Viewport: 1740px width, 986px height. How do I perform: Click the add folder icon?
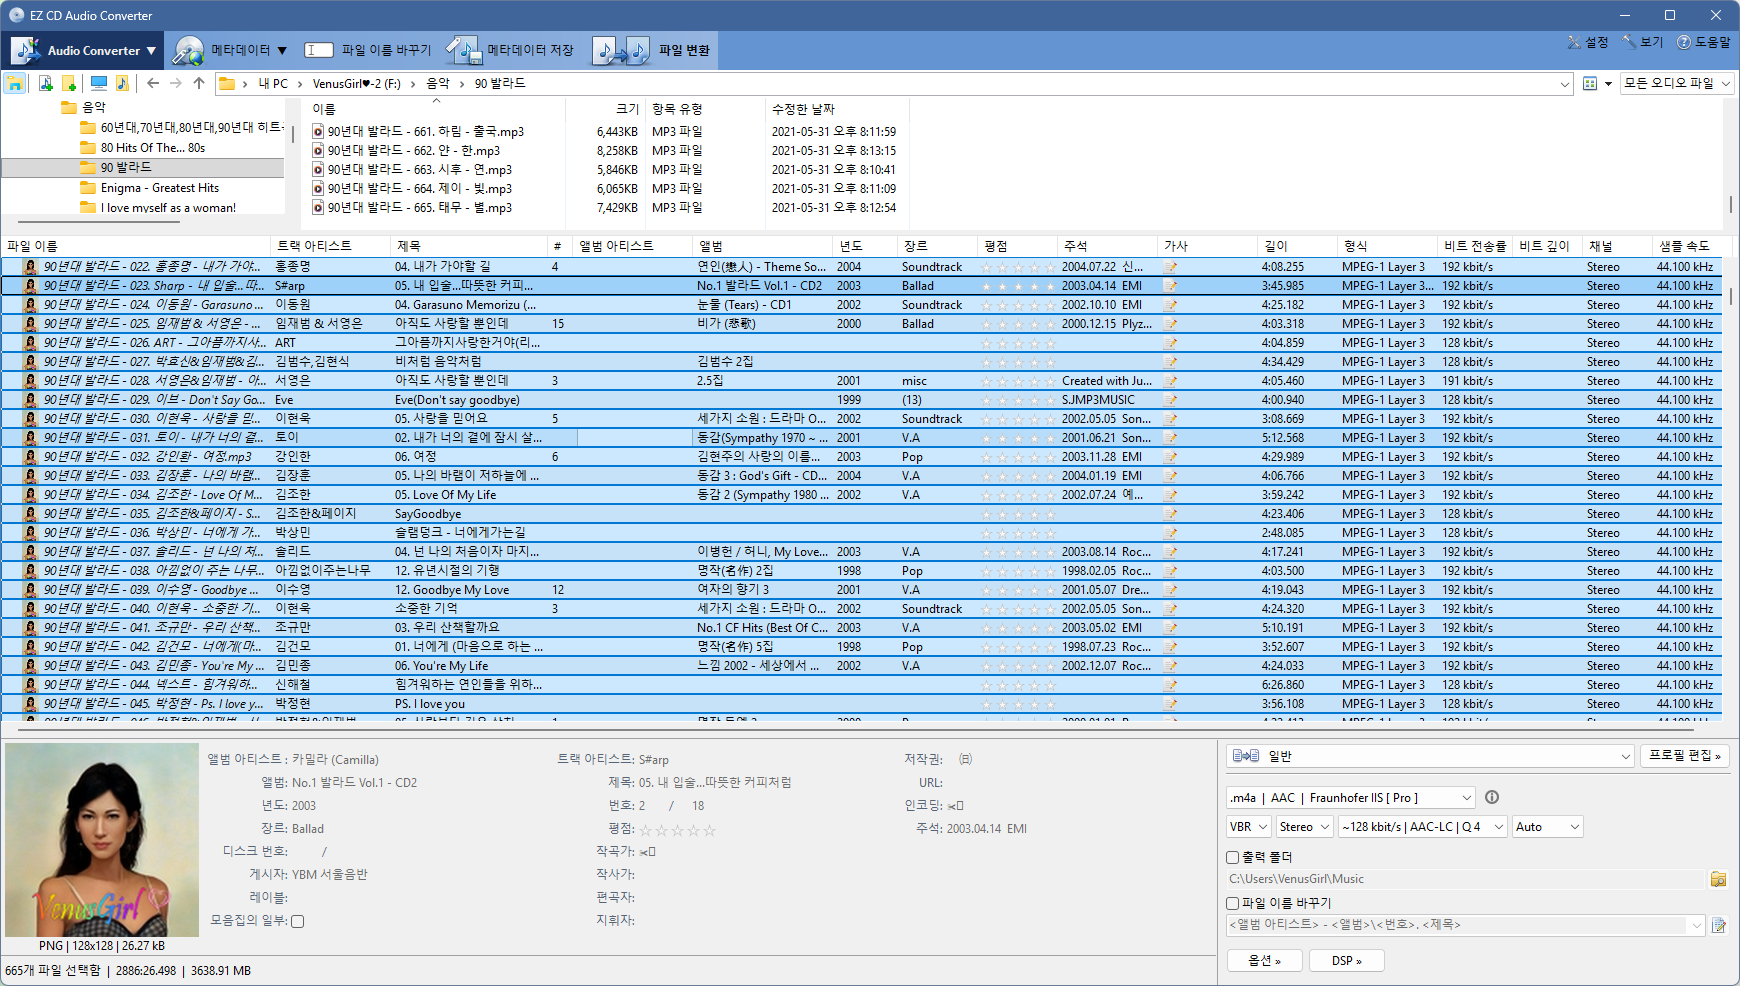69,83
